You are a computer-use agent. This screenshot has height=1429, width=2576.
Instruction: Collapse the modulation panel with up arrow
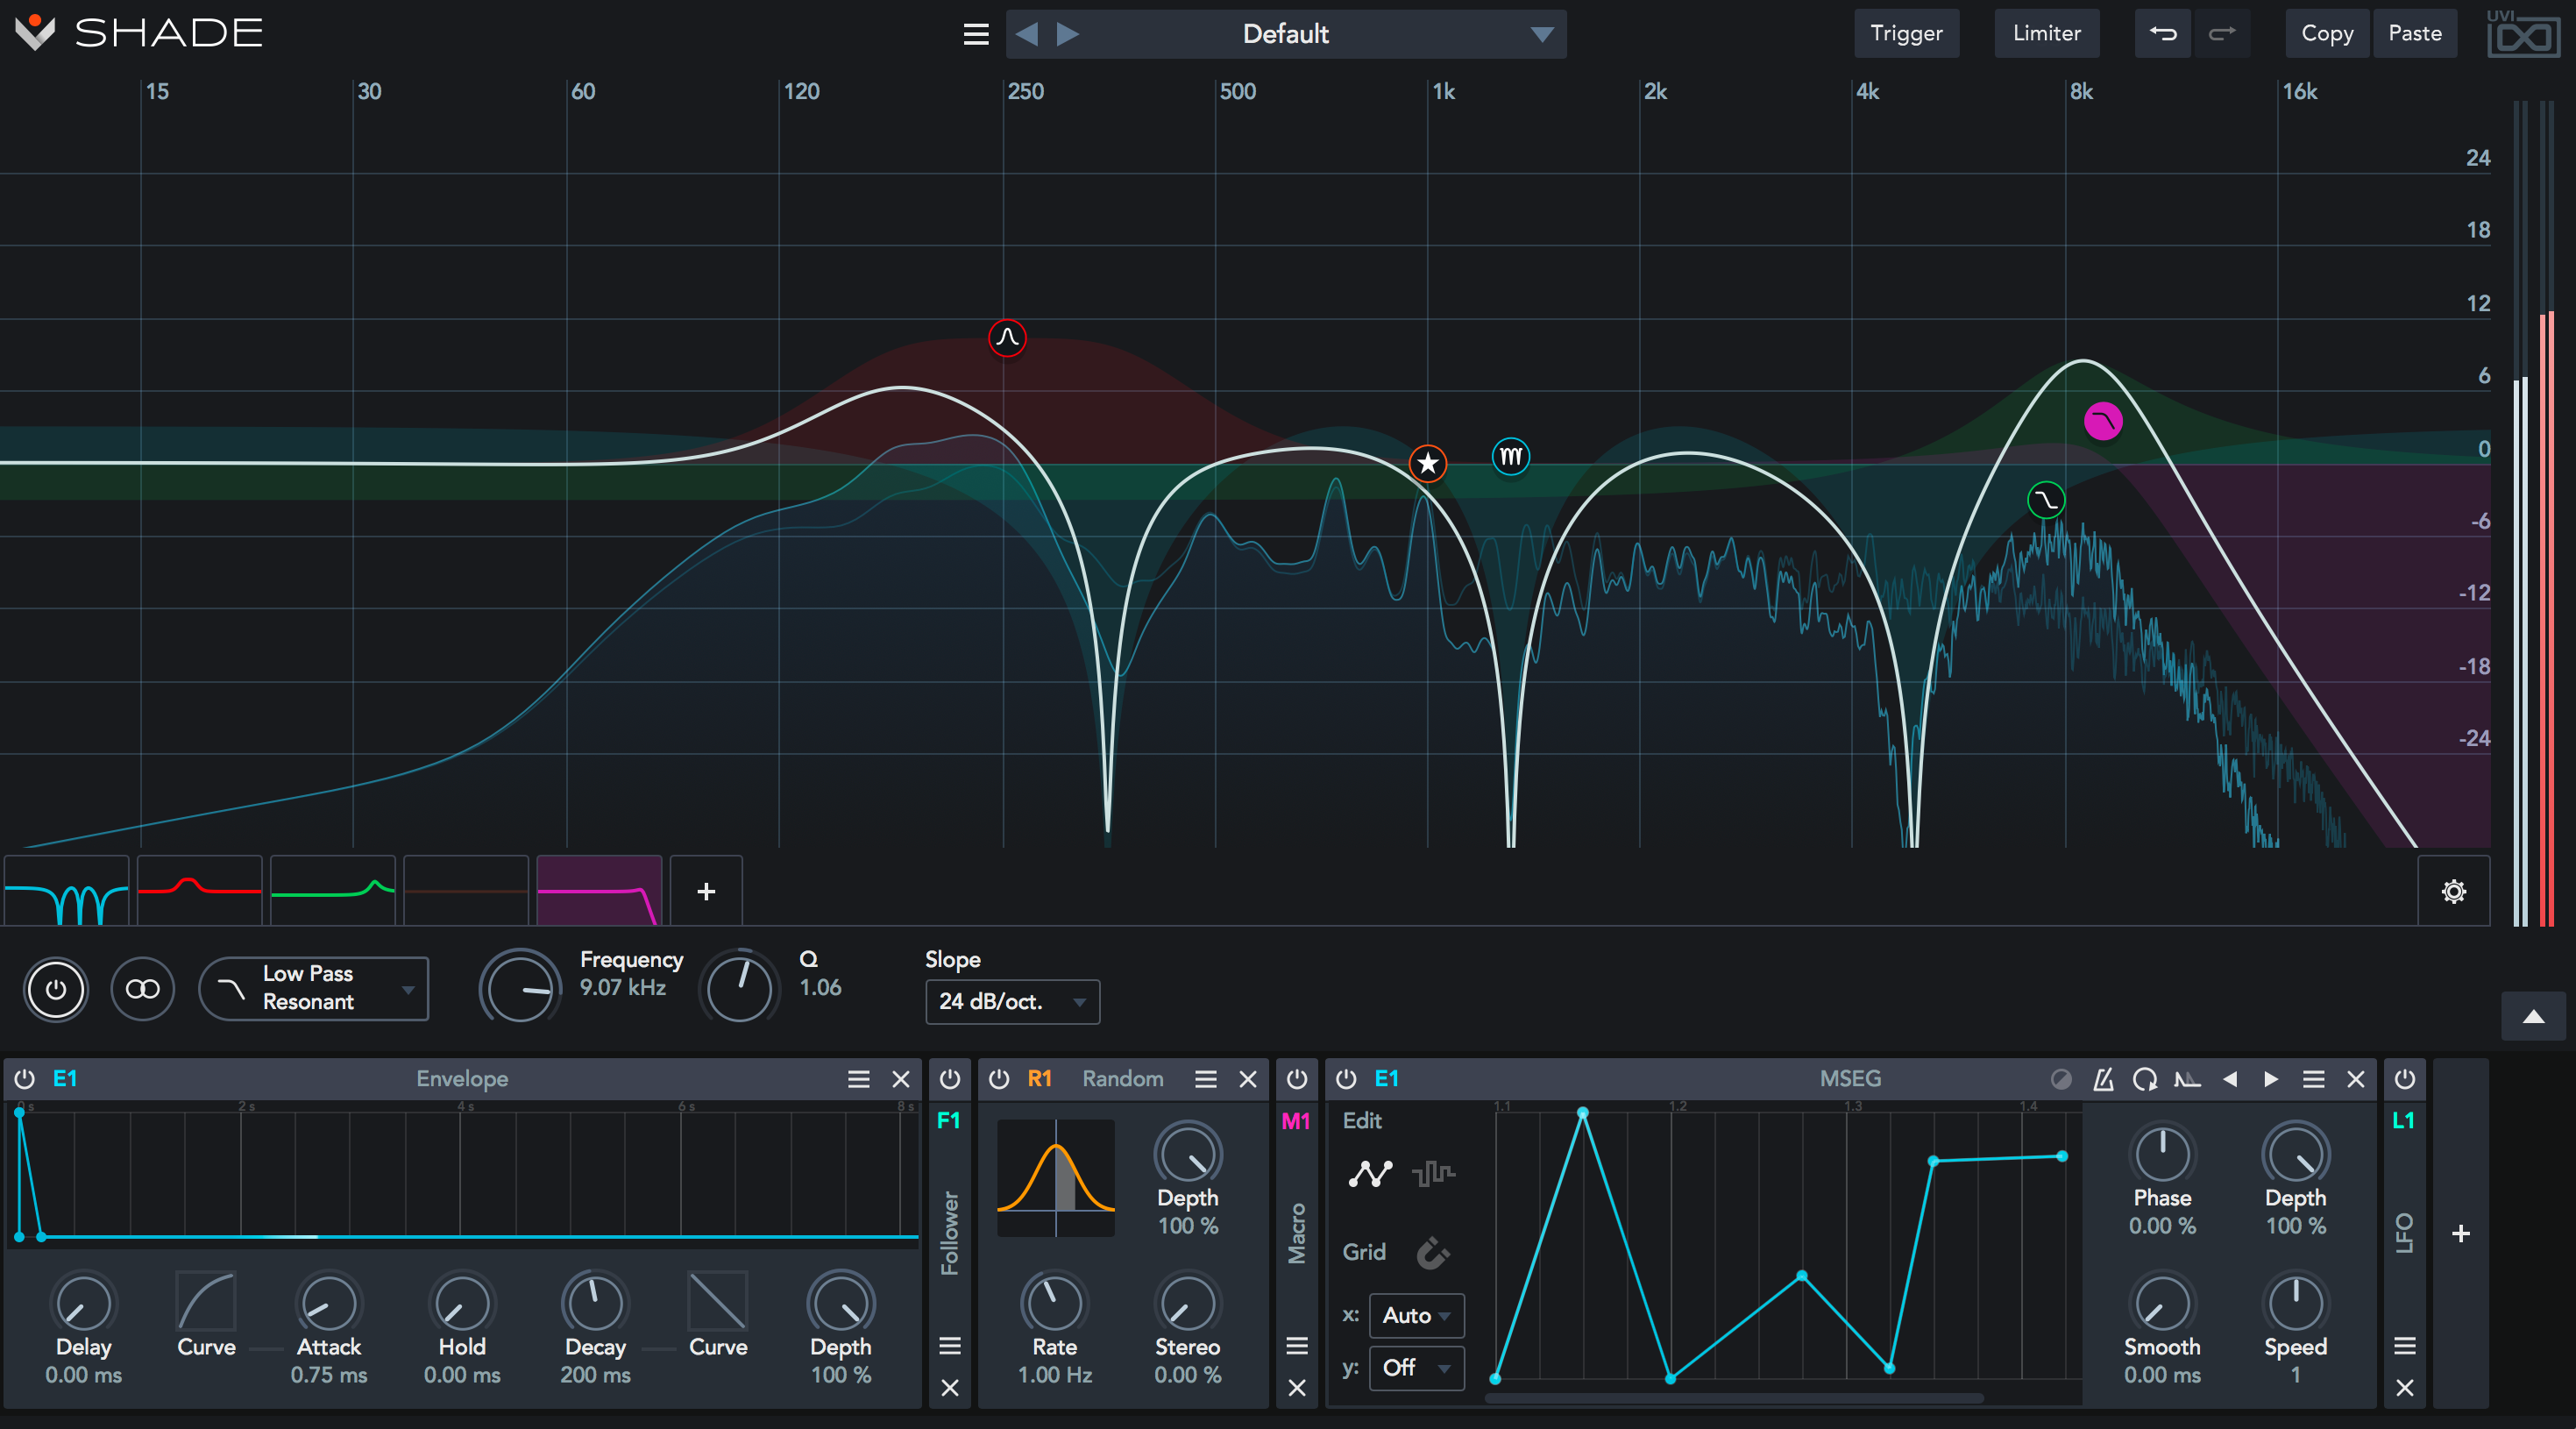click(x=2533, y=1016)
